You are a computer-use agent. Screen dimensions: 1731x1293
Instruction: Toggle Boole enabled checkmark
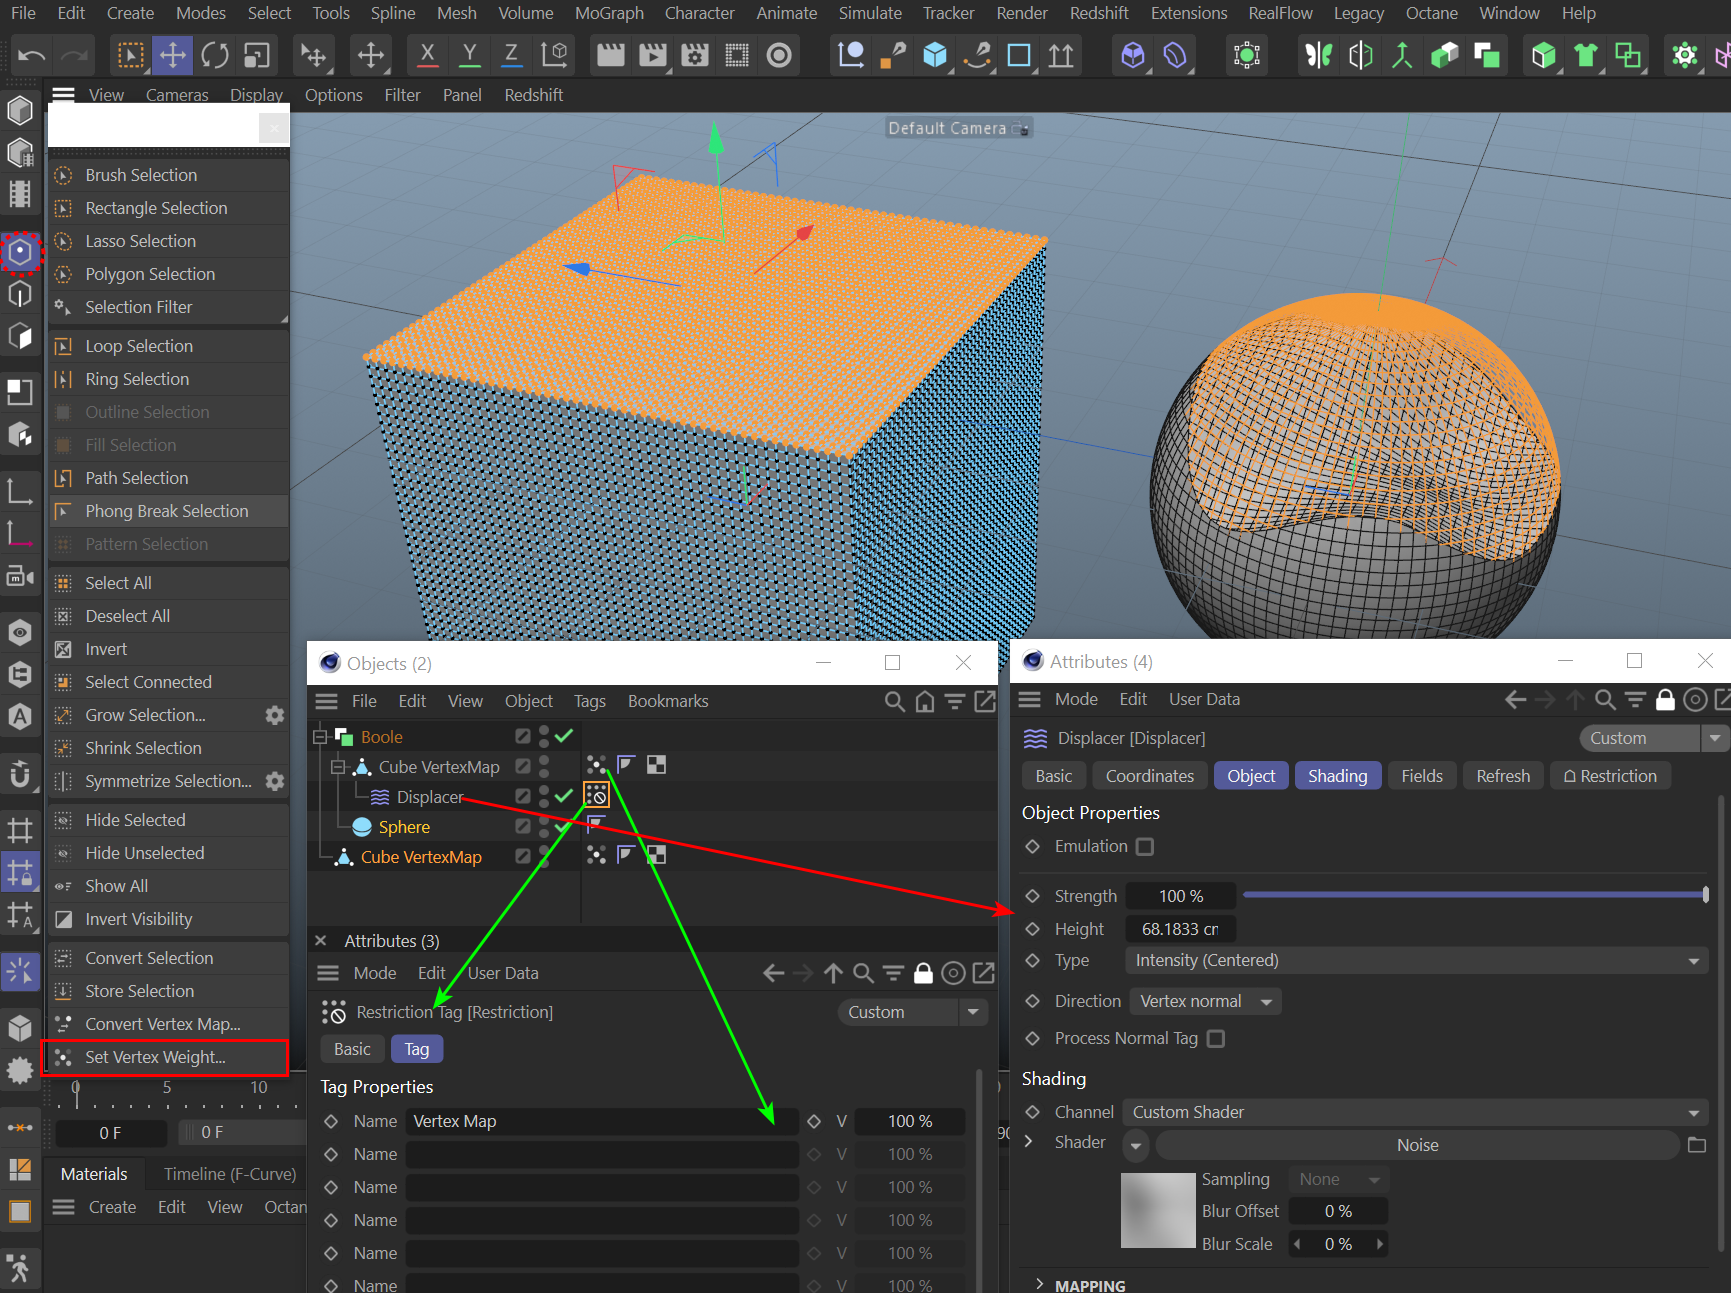click(564, 736)
